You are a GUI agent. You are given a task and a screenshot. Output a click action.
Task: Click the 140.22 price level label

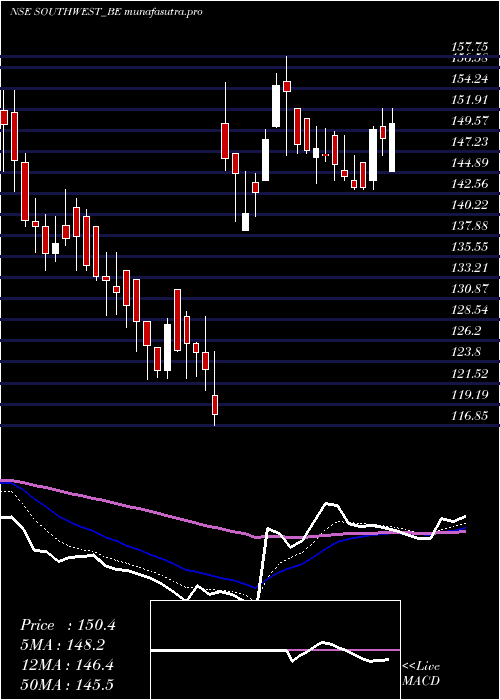coord(469,205)
